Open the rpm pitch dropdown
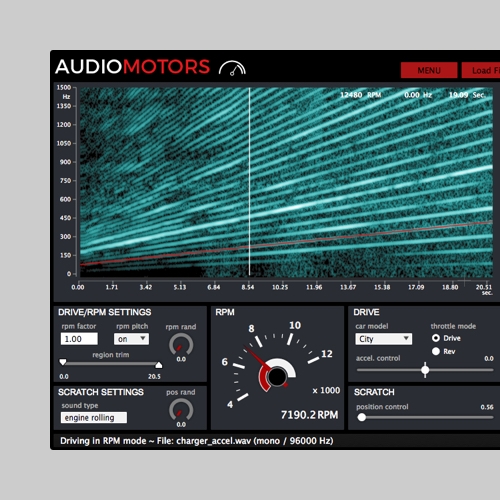500x500 pixels. (131, 339)
